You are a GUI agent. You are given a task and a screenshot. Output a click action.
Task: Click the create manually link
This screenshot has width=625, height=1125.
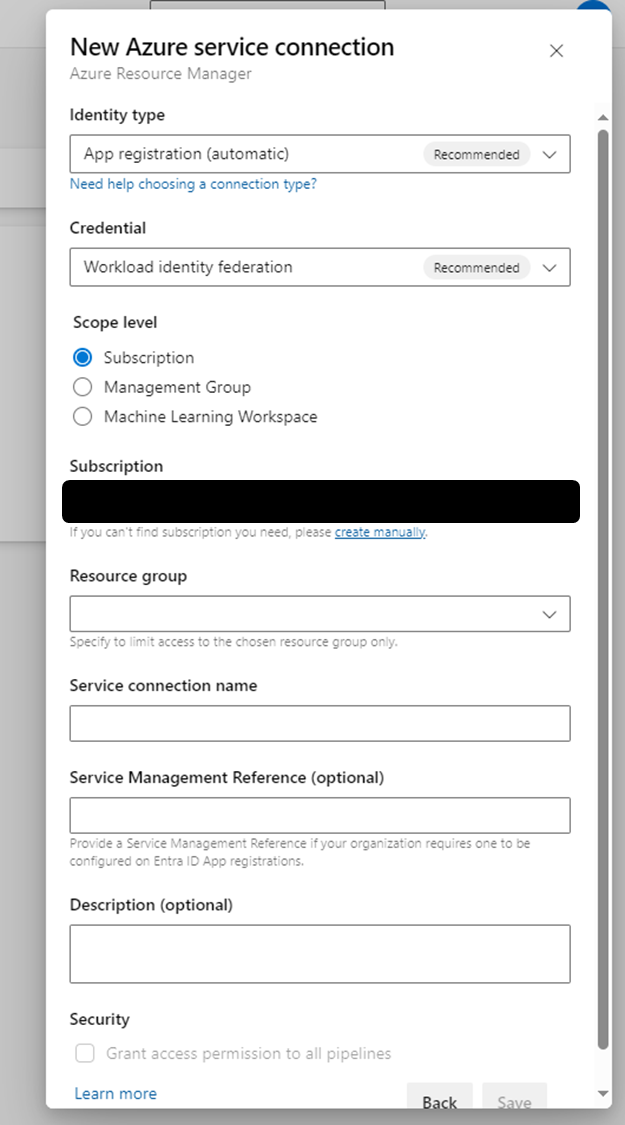(x=379, y=532)
